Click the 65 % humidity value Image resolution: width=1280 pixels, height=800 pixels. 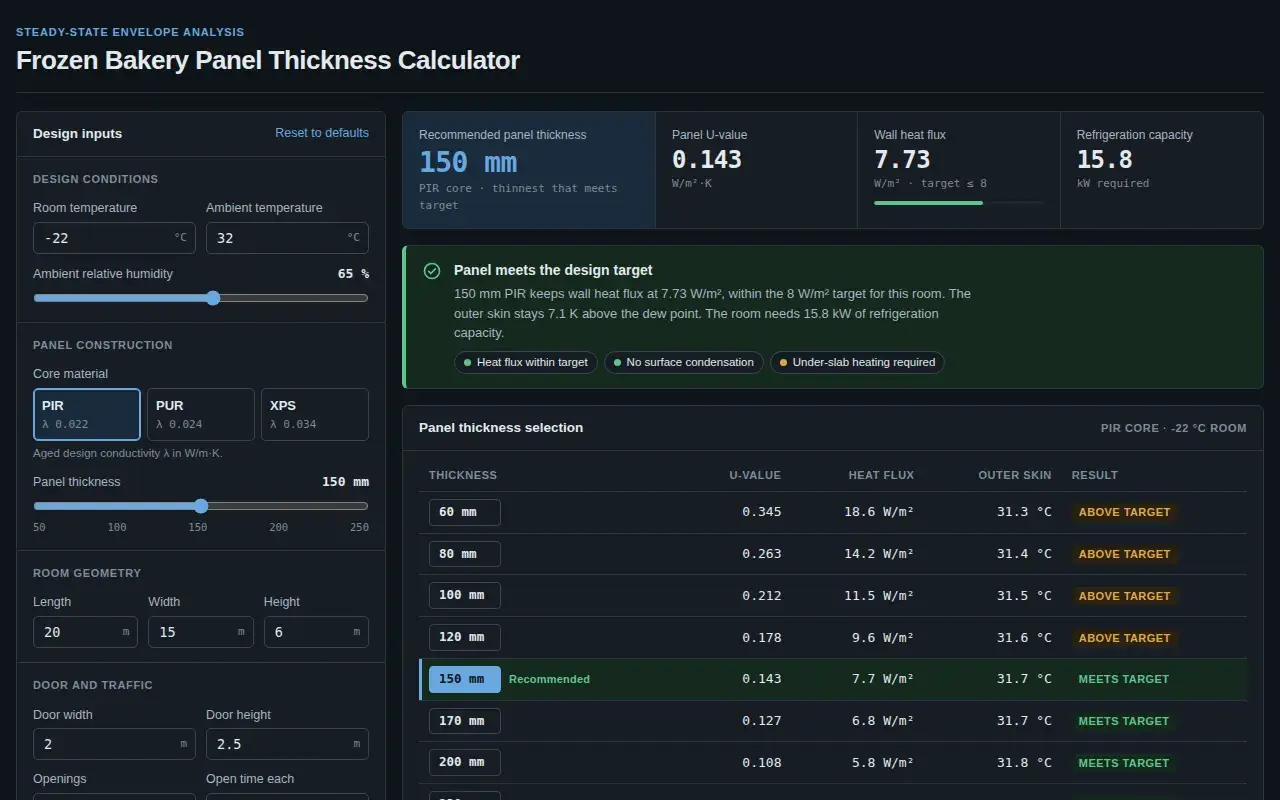[x=353, y=274]
